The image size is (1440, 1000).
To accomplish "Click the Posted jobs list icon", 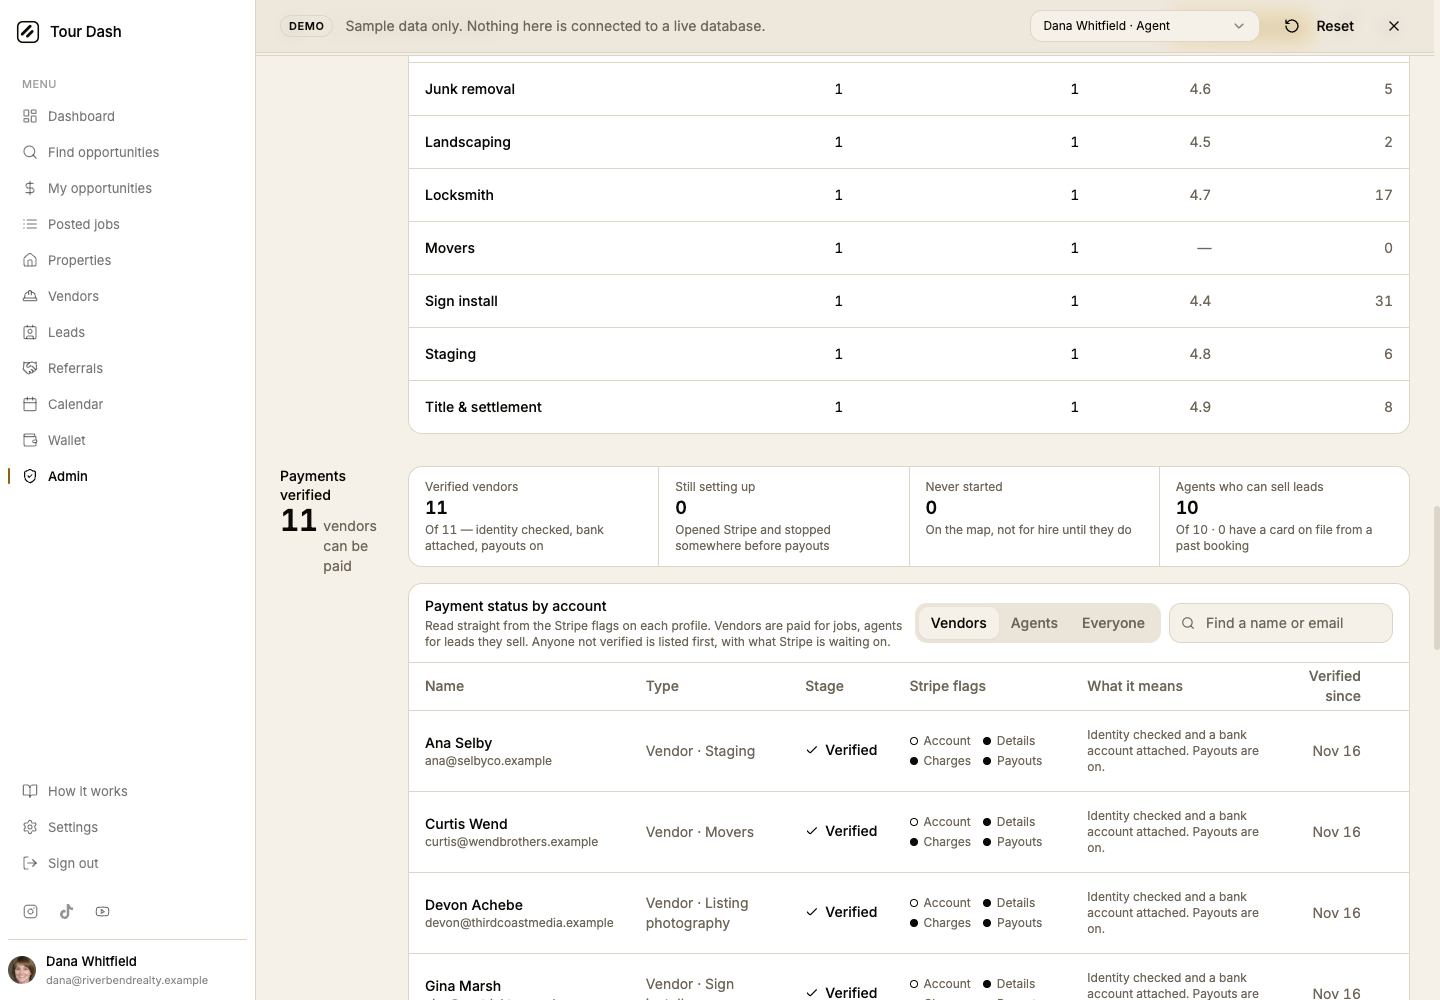I will 30,224.
